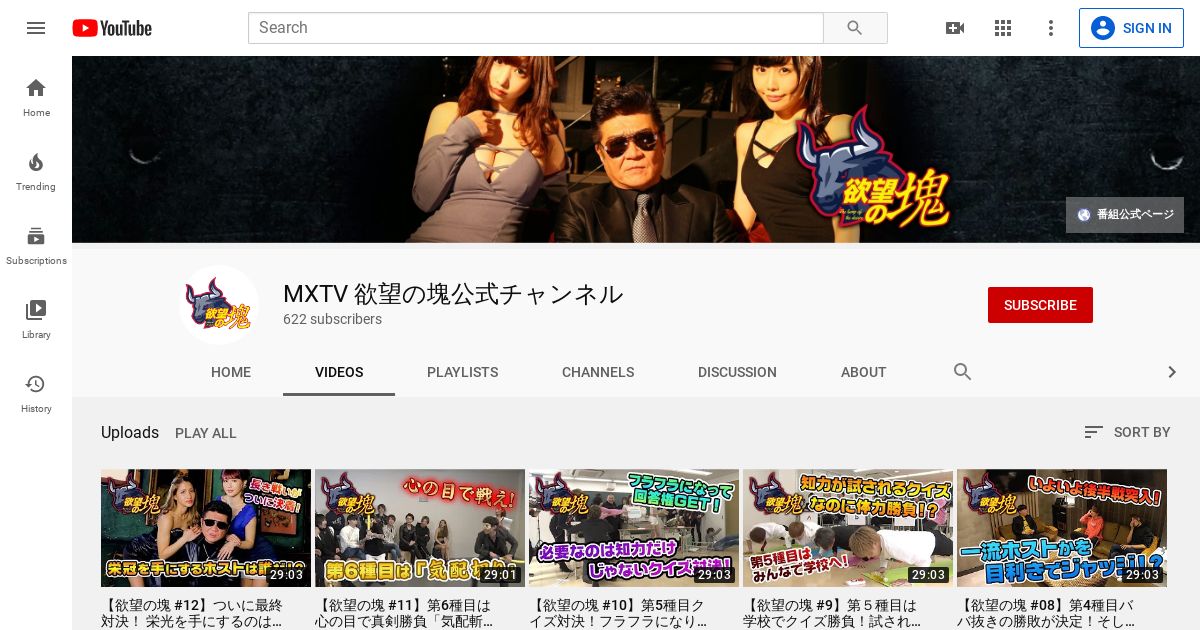Open Trending in sidebar

(36, 172)
